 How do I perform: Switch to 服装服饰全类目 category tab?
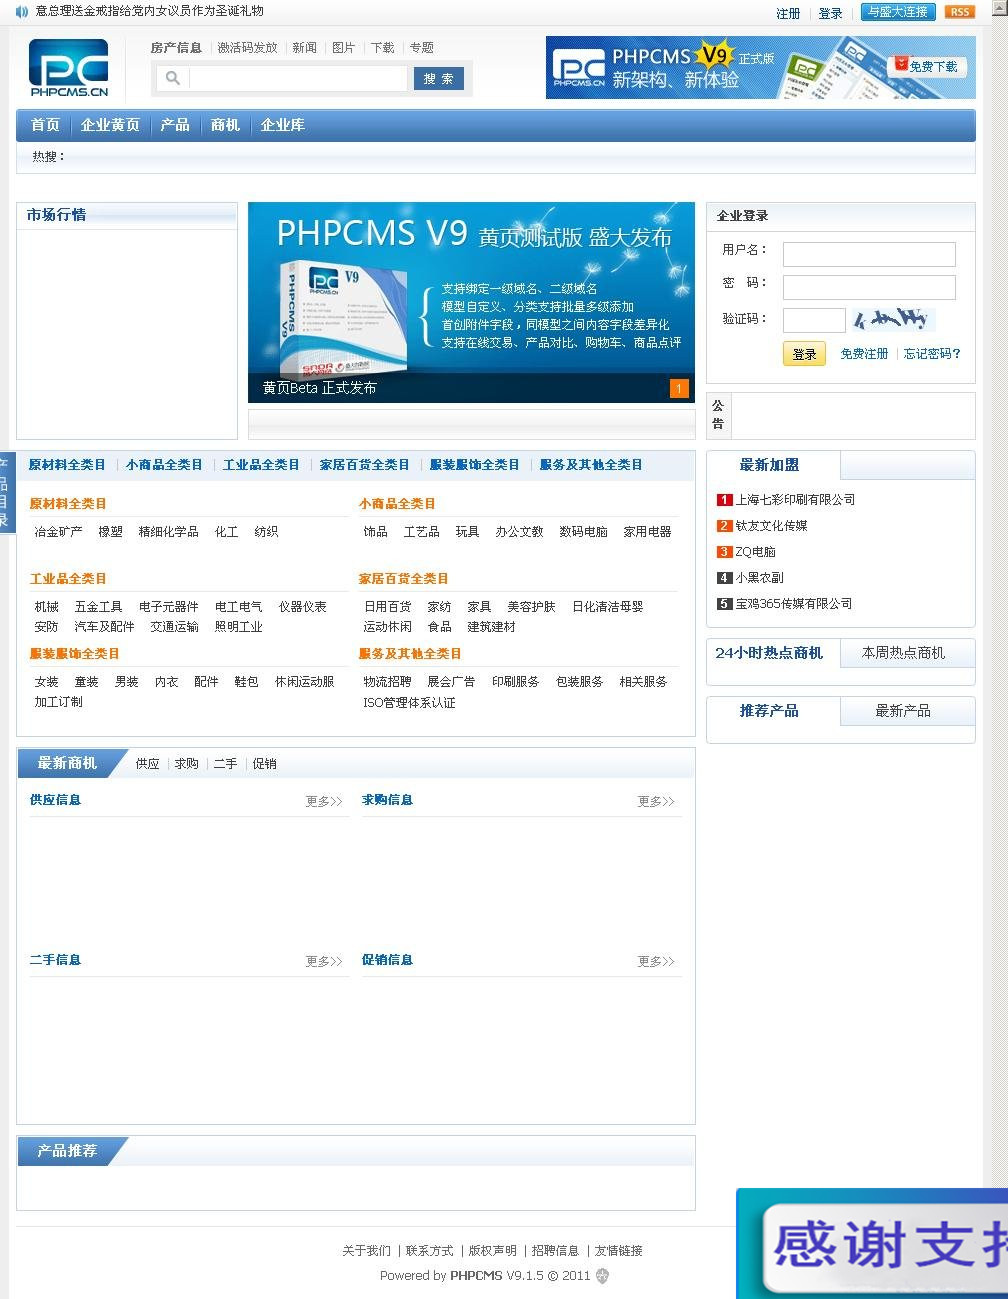tap(475, 465)
